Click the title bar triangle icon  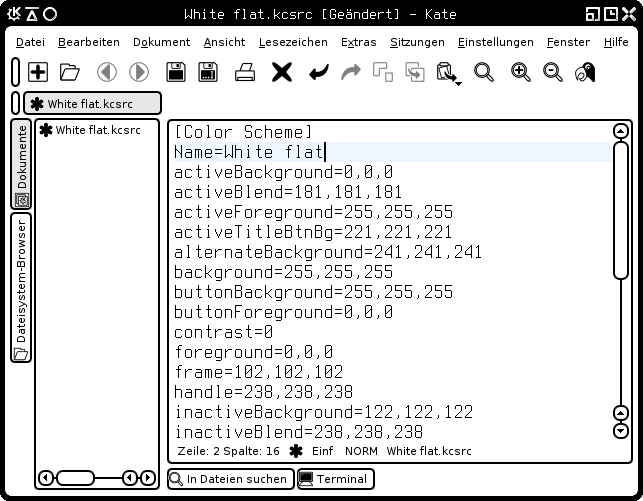[x=32, y=14]
